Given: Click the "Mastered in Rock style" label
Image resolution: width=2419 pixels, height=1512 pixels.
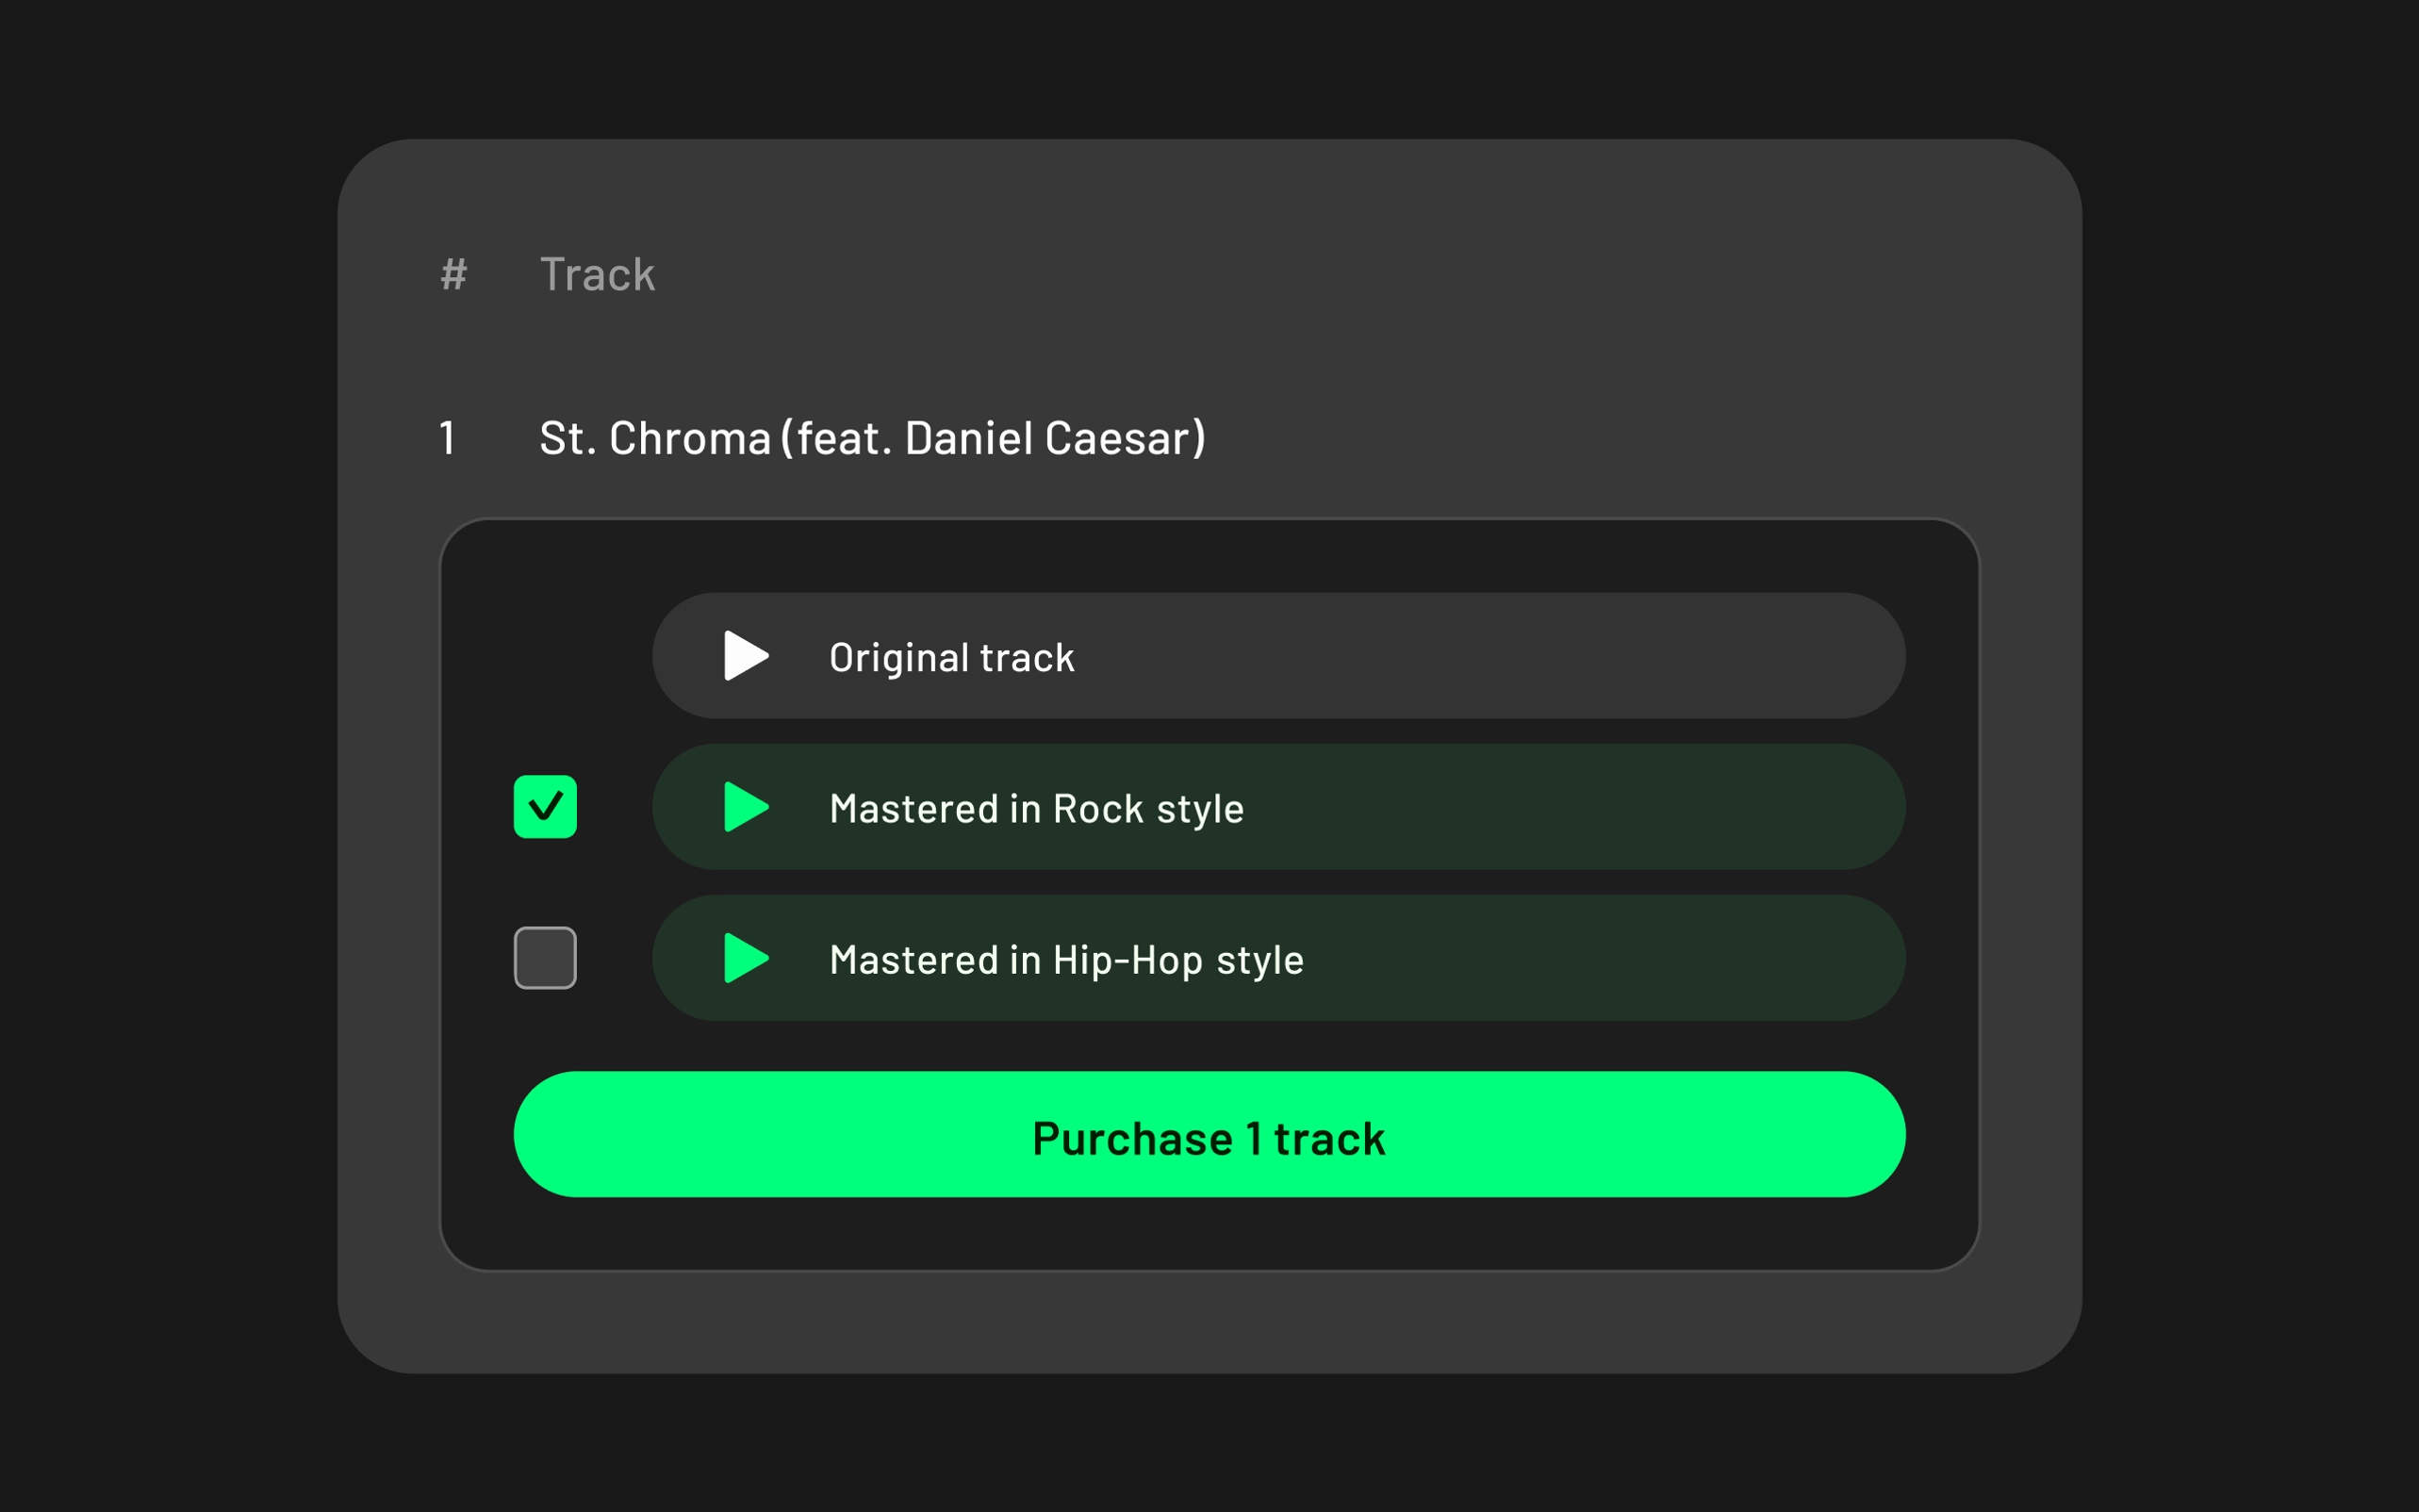Looking at the screenshot, I should (x=1036, y=809).
